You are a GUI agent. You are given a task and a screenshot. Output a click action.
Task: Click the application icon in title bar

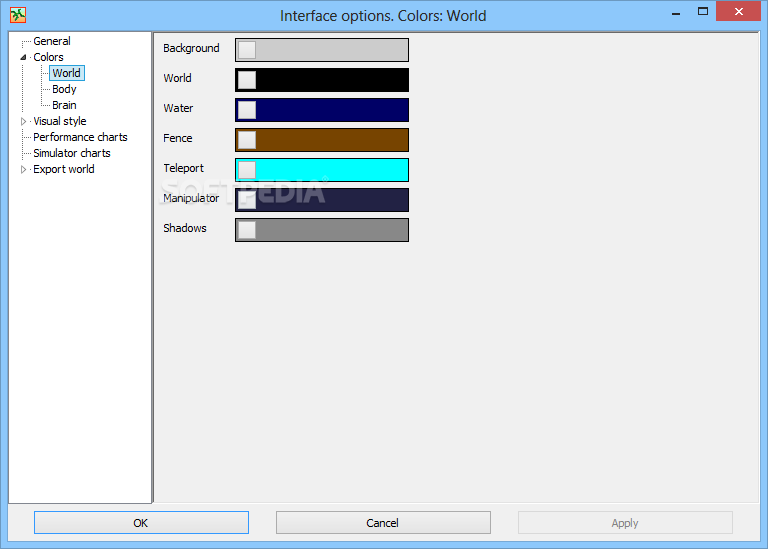tap(18, 15)
